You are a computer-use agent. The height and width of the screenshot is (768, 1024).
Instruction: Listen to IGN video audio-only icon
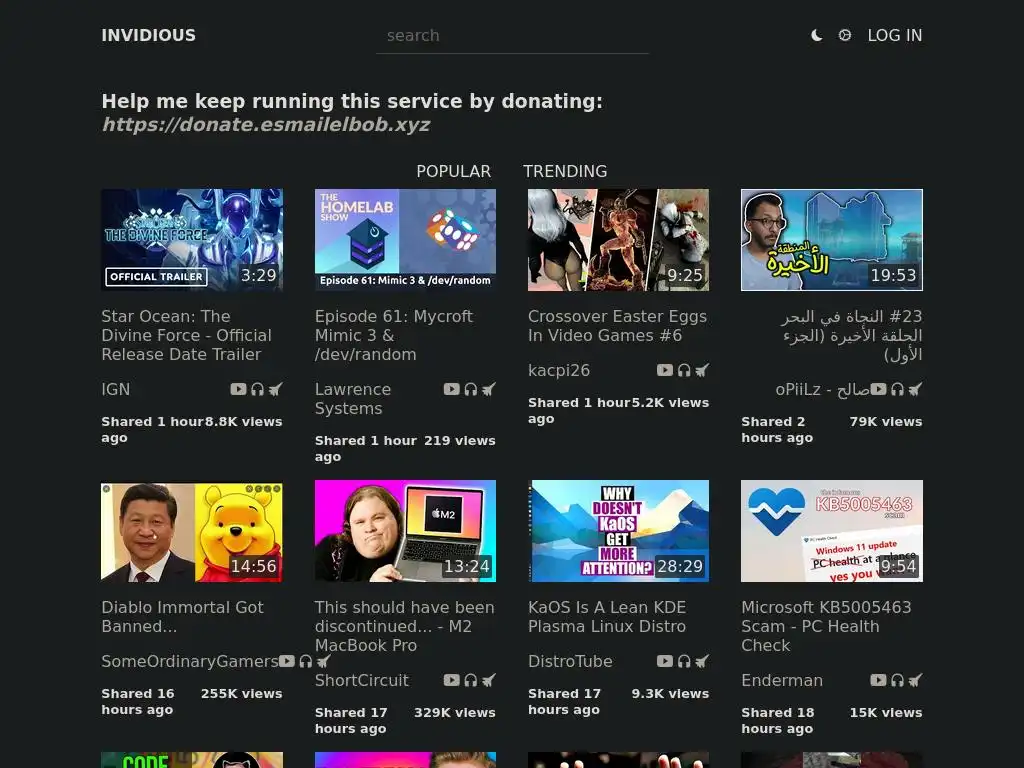257,389
